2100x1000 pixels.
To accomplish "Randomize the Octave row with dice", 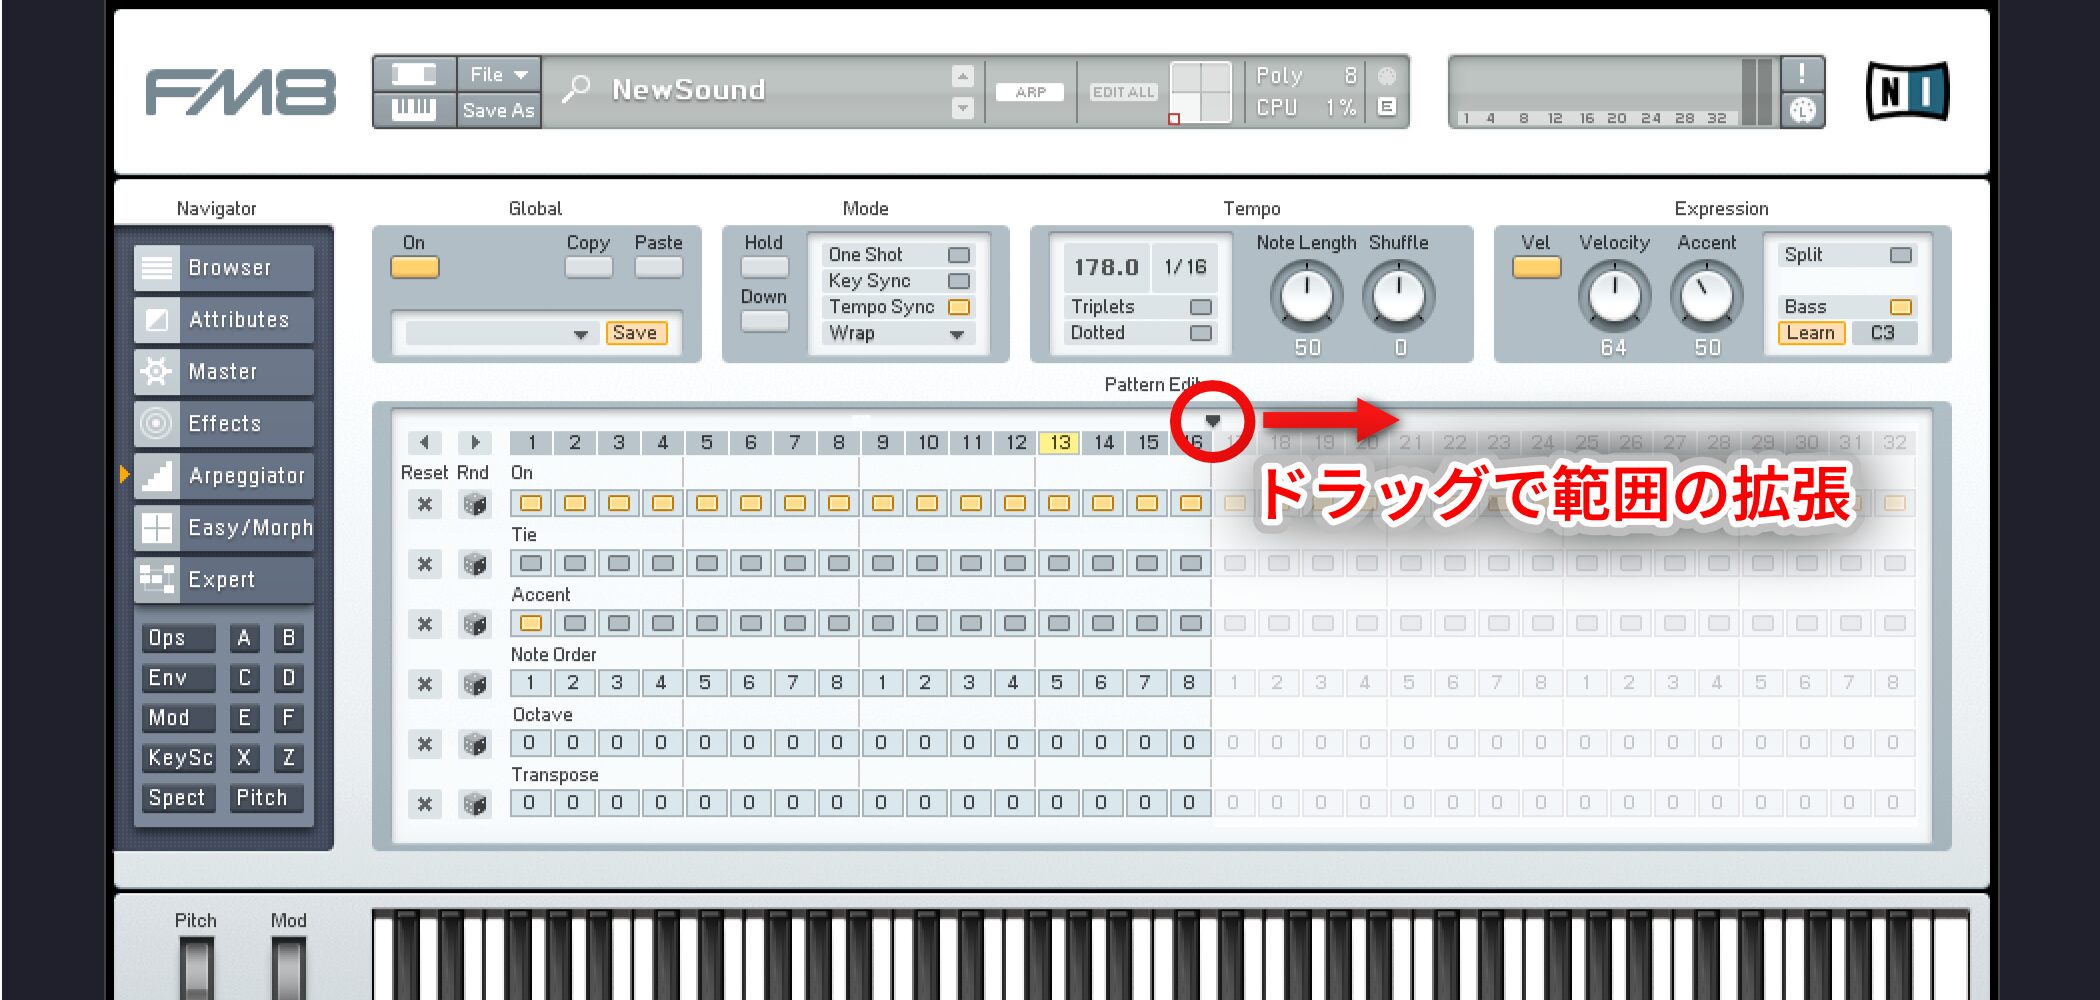I will click(475, 744).
